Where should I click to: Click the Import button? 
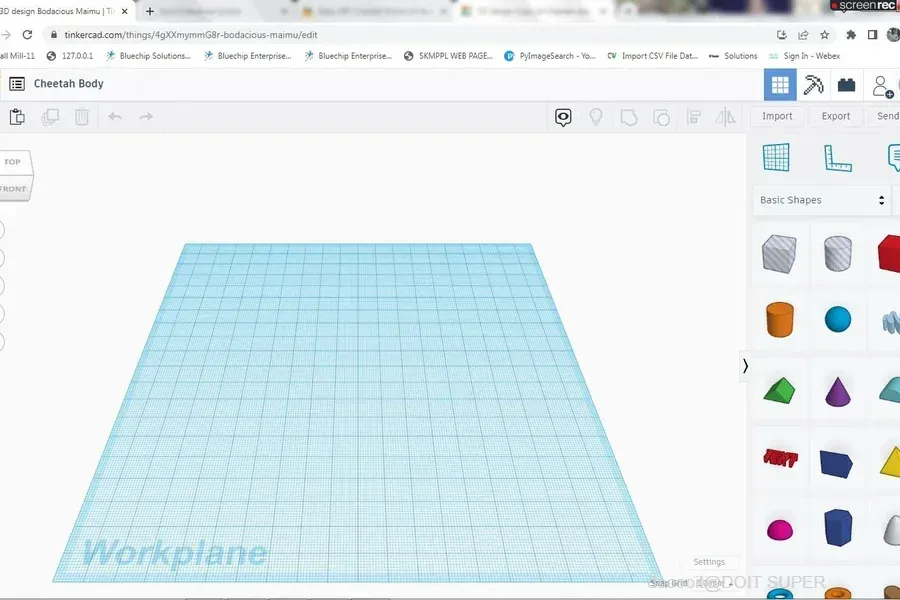coord(777,116)
